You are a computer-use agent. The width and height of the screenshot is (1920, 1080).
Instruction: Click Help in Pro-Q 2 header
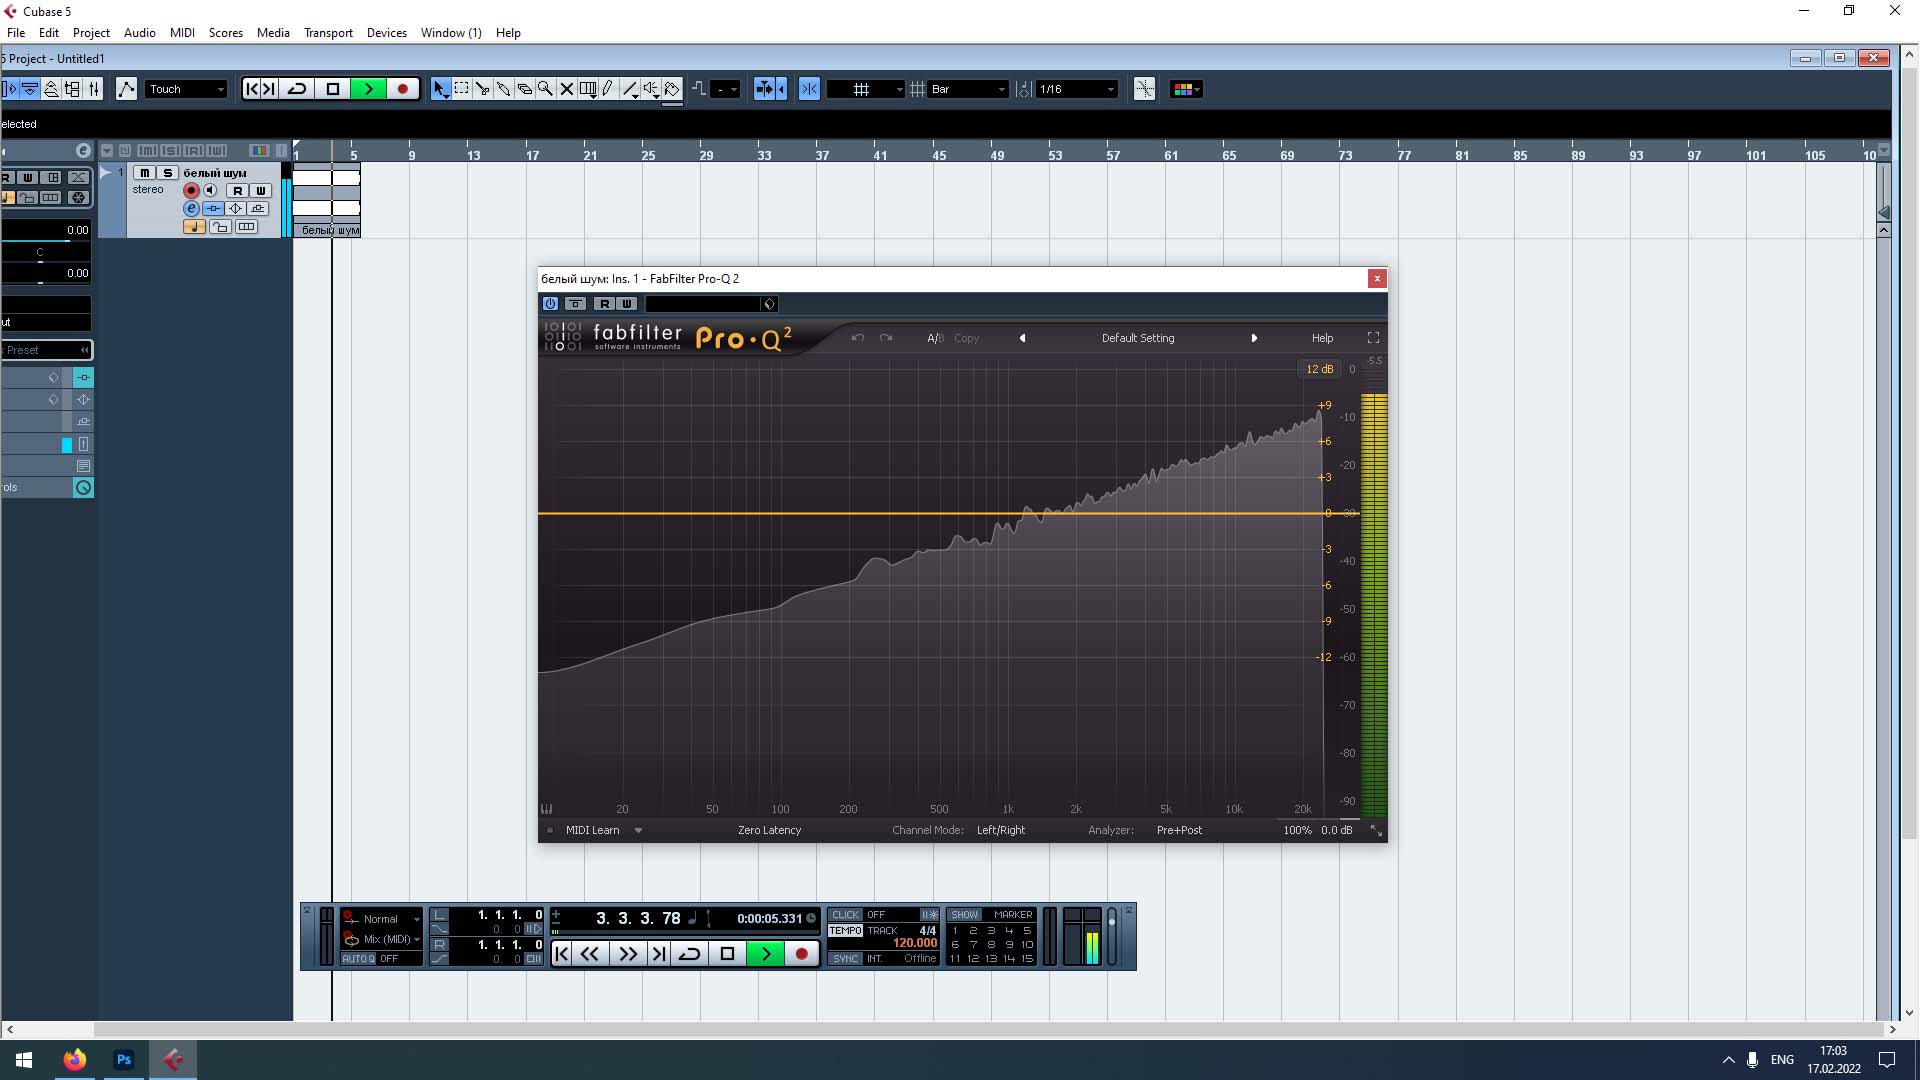(x=1322, y=338)
